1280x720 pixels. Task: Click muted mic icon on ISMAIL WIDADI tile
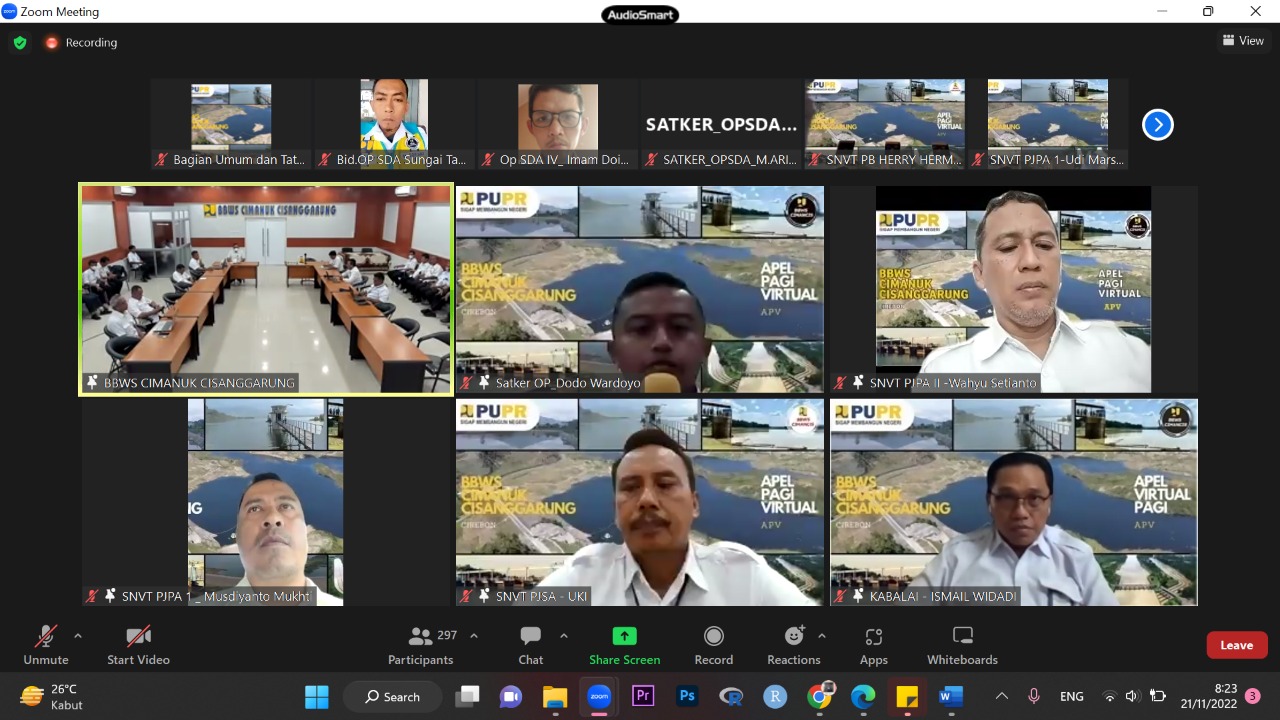click(x=840, y=596)
